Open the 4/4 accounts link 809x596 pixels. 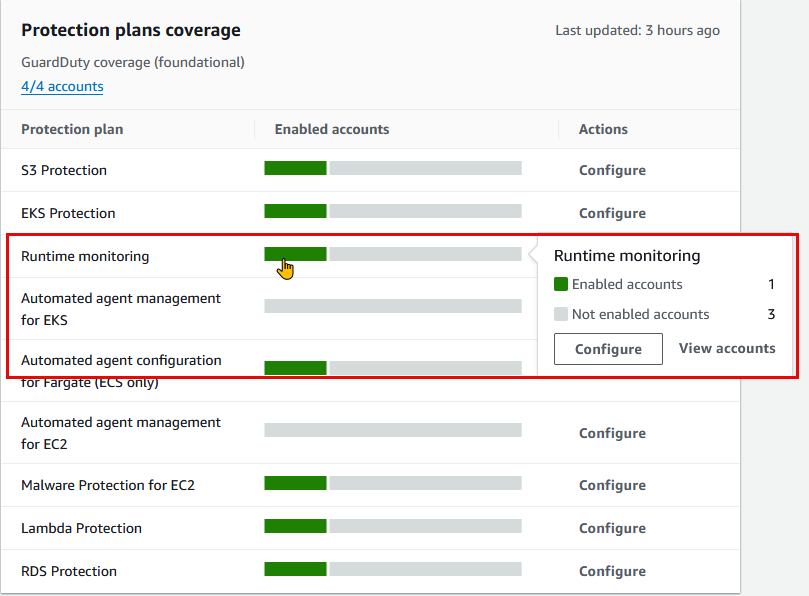pos(61,87)
